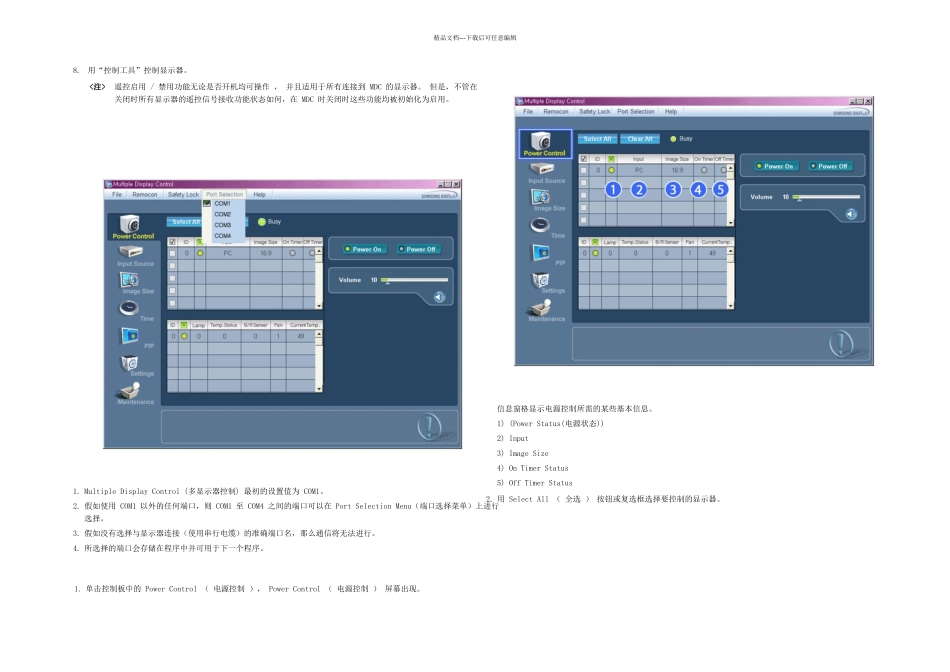Click Power Off in the COM menu window

pyautogui.click(x=417, y=249)
